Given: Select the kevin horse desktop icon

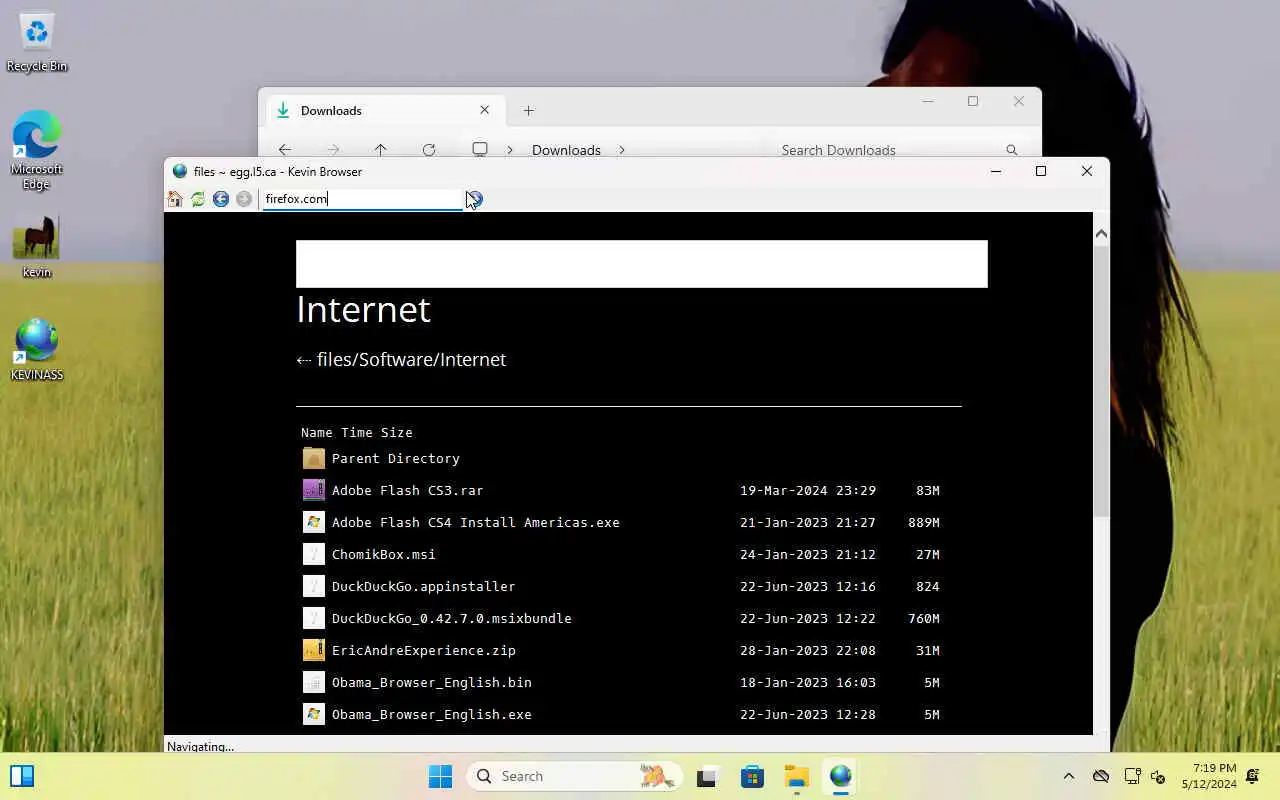Looking at the screenshot, I should 37,247.
